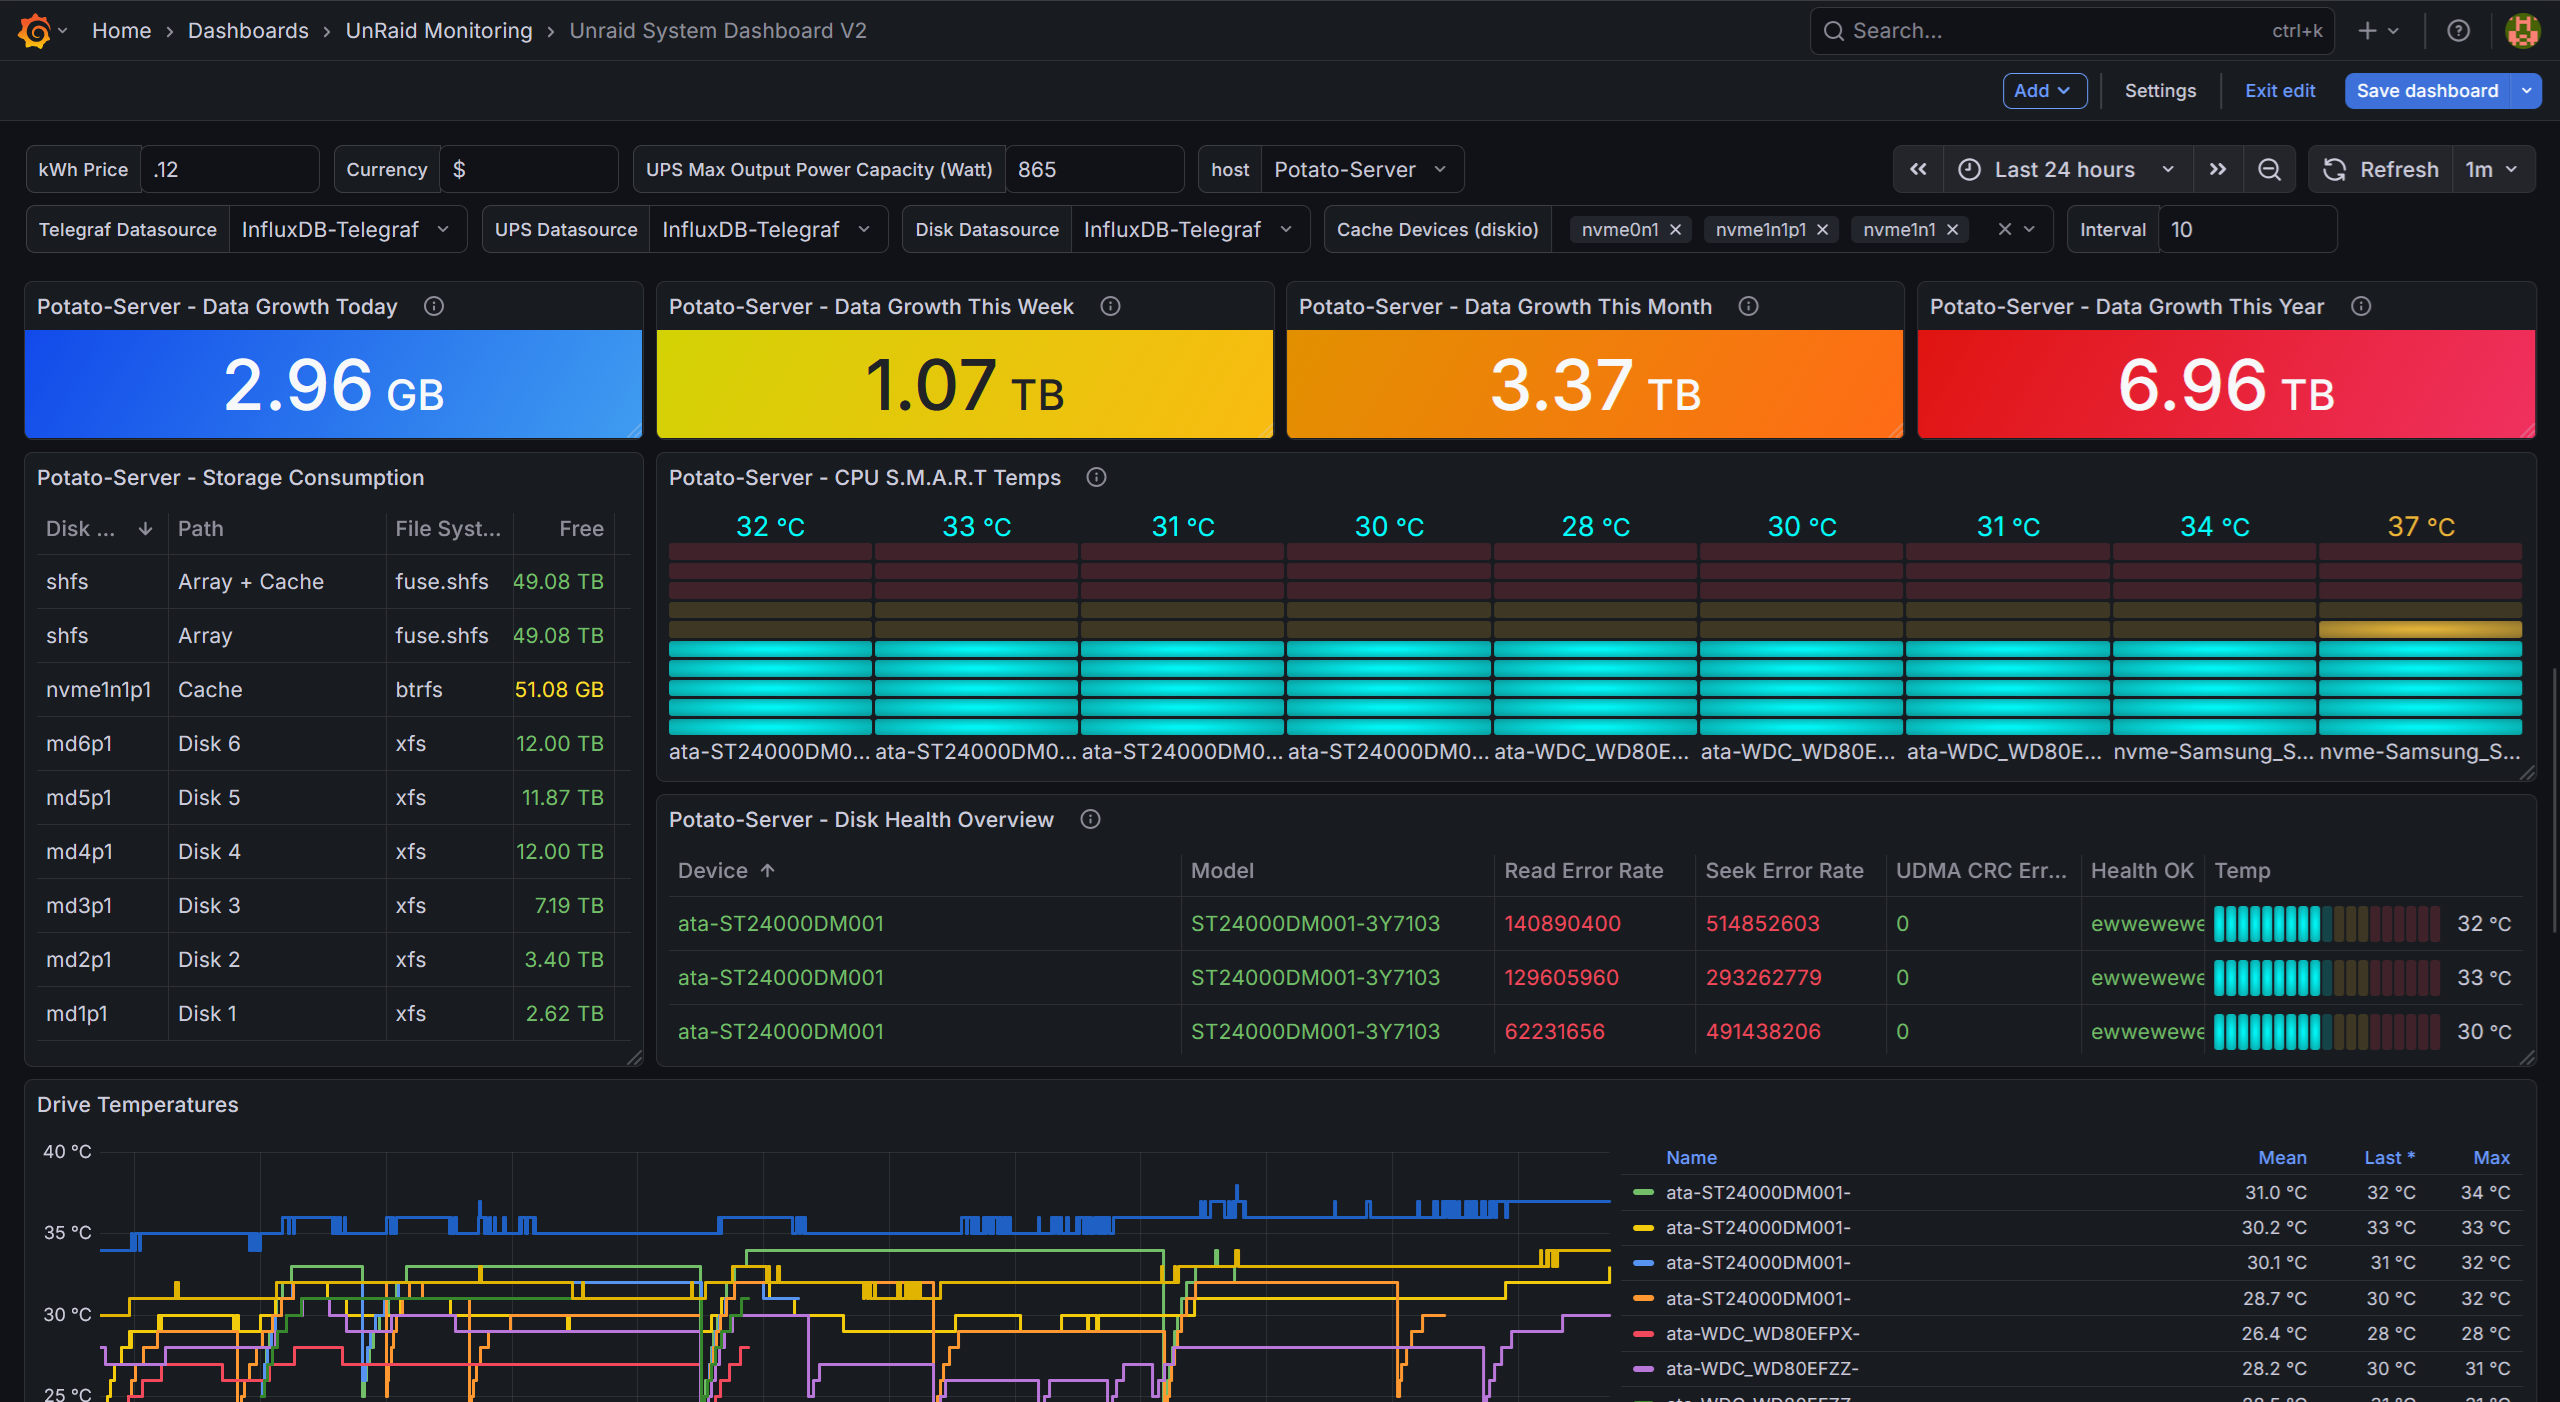The image size is (2560, 1402).
Task: Go to UnRaid Monitoring breadcrumb
Action: tap(439, 31)
